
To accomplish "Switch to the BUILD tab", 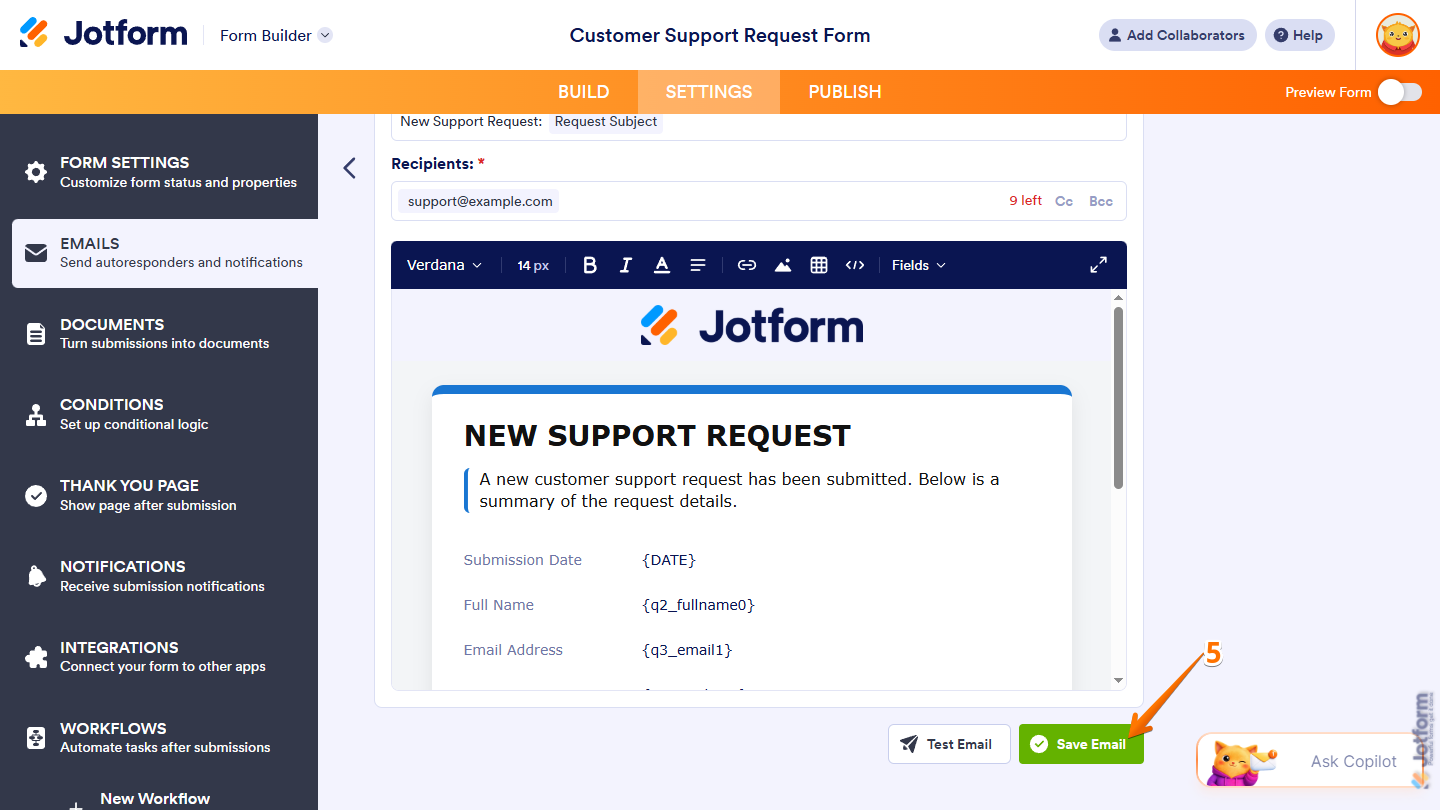I will (x=583, y=92).
